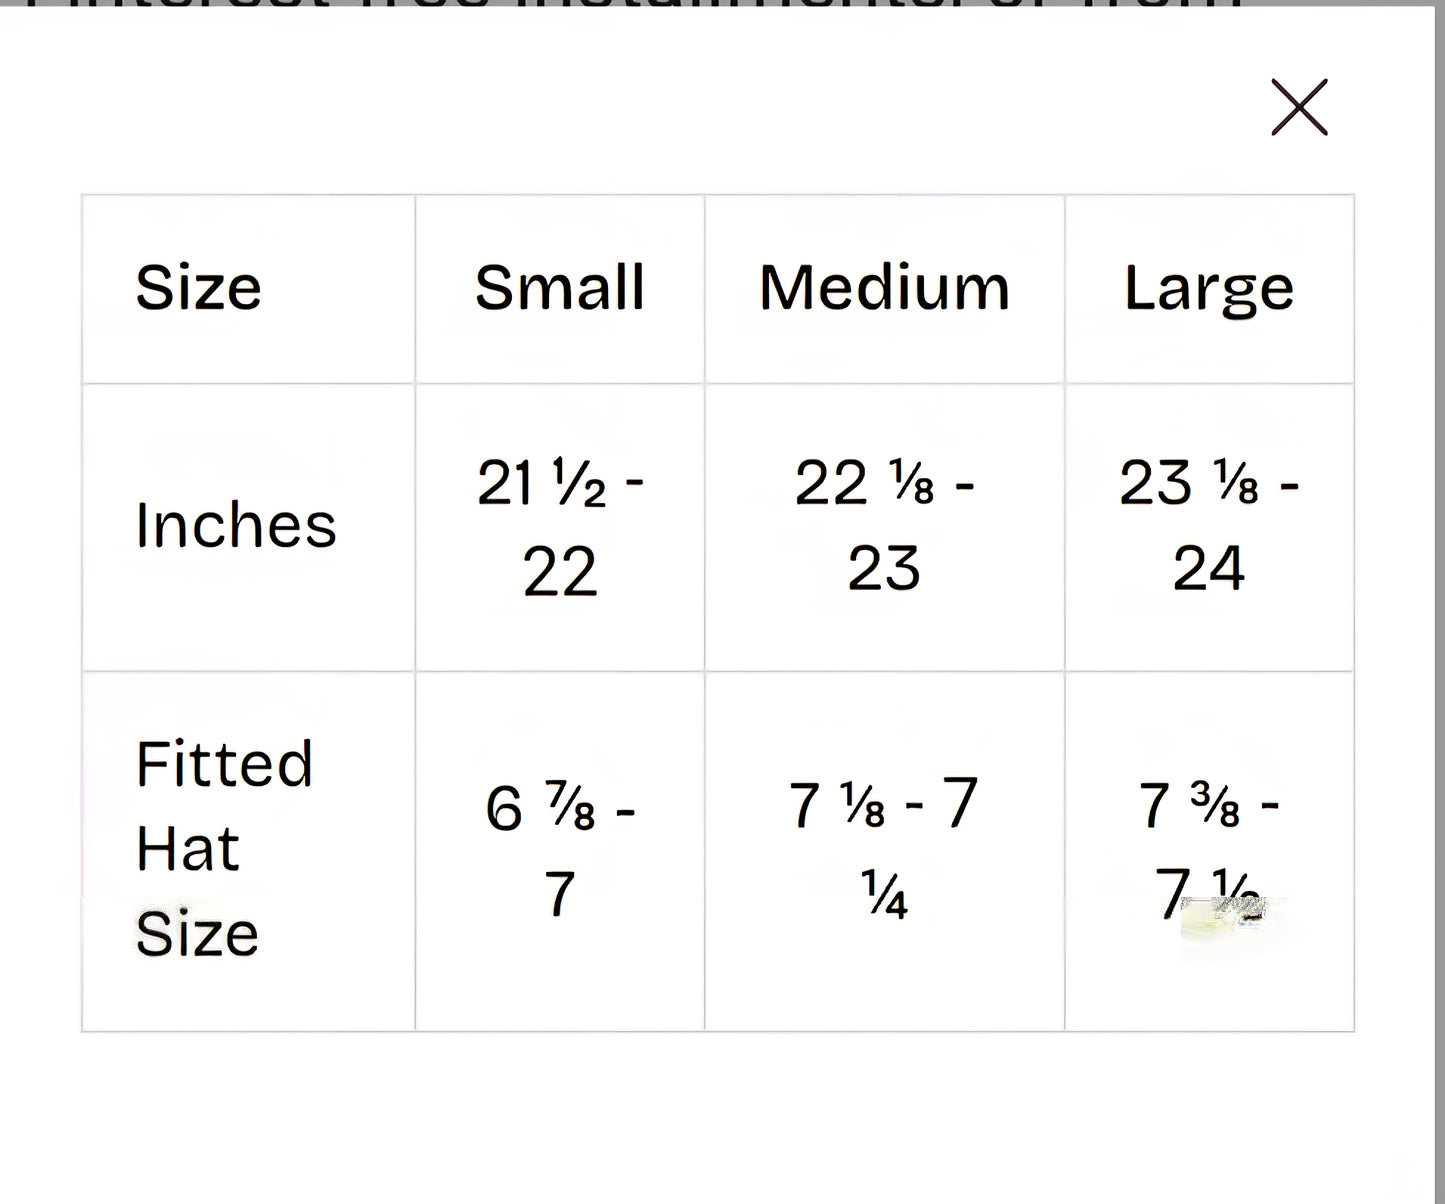Click the '¼' fraction under Medium hat size
This screenshot has width=1445, height=1204.
pos(884,896)
